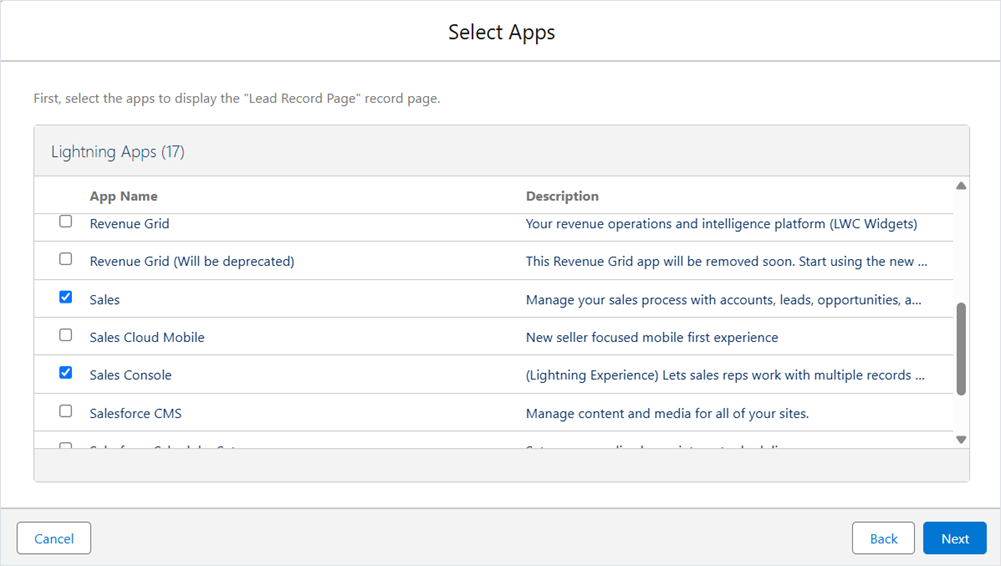Tick the Salesforce CMS checkbox
The width and height of the screenshot is (1001, 566).
coord(66,411)
